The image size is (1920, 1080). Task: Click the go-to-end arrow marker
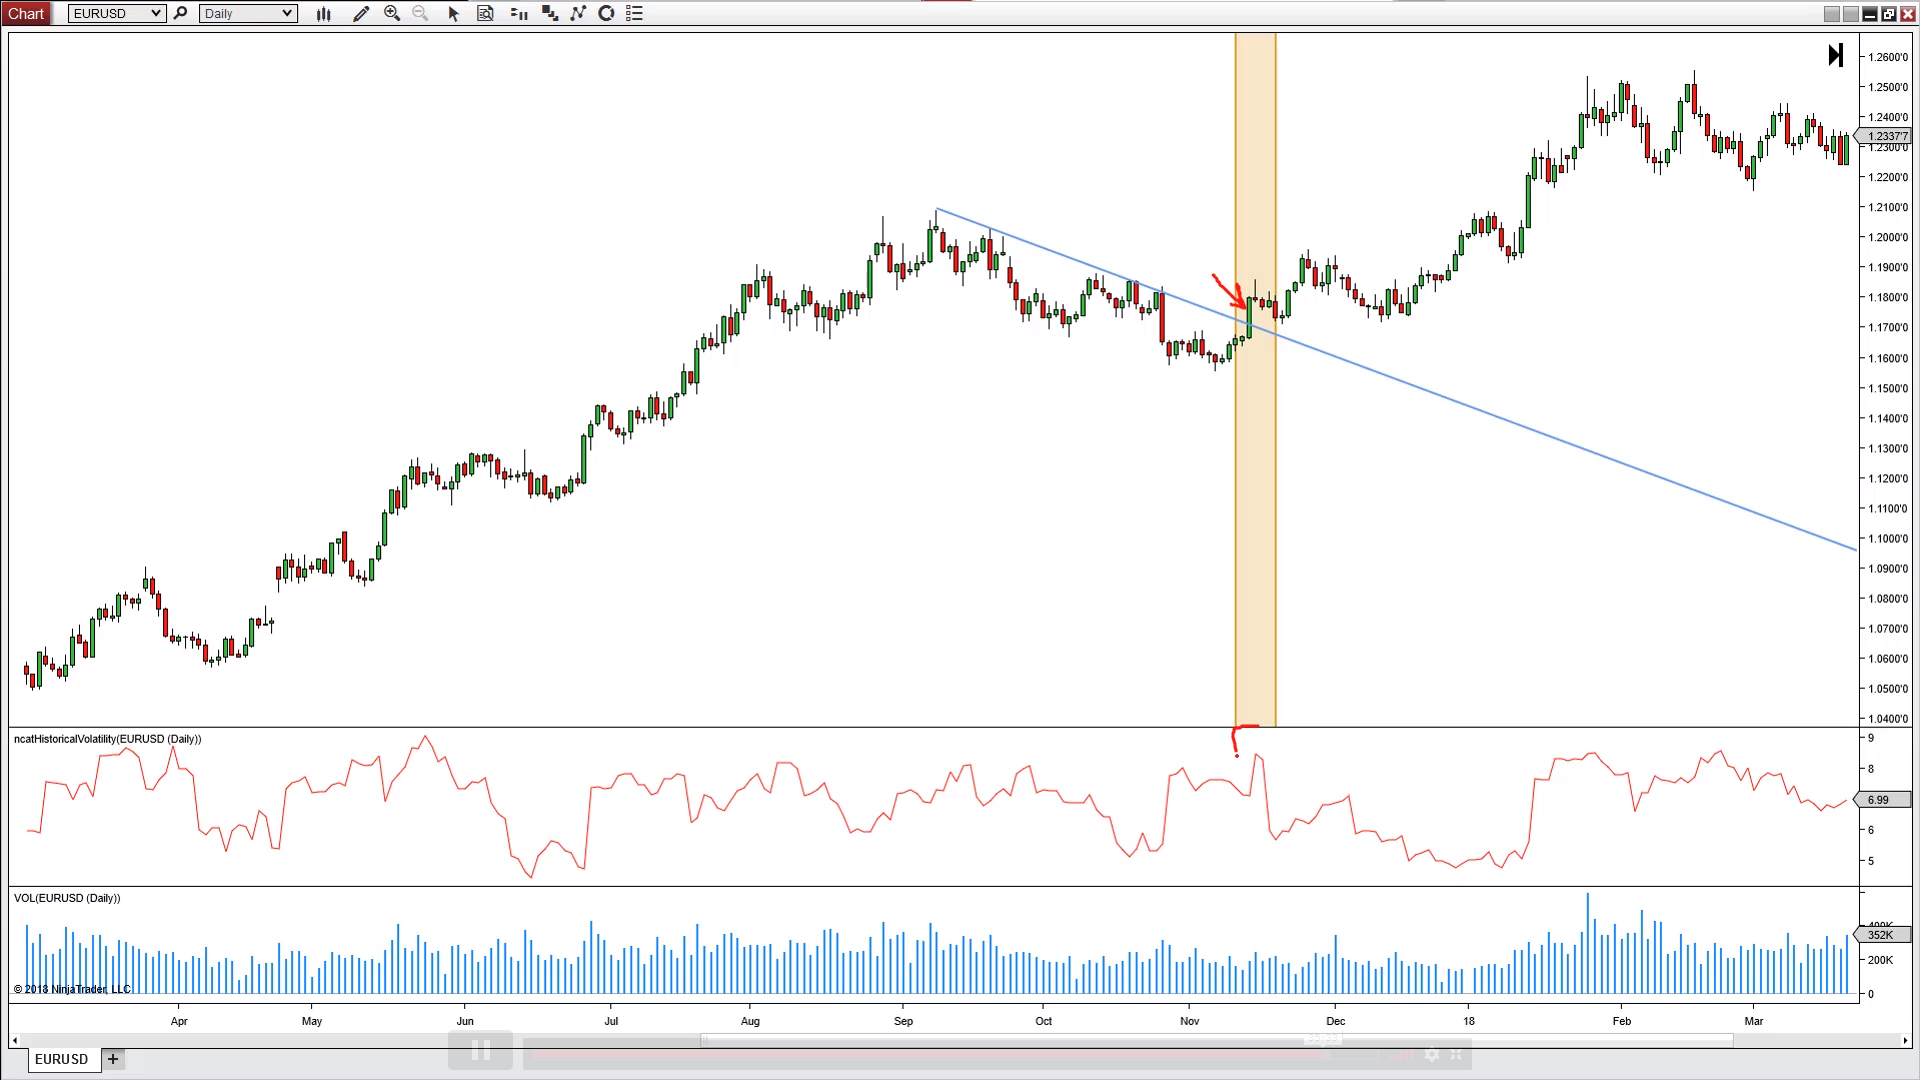pyautogui.click(x=1836, y=55)
